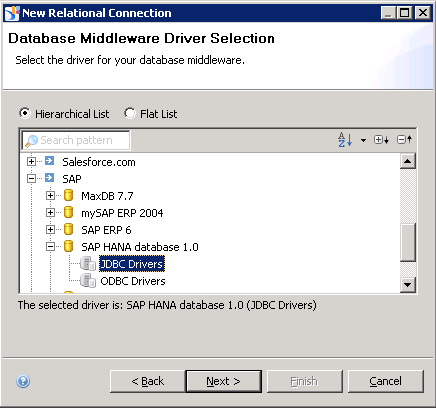The height and width of the screenshot is (408, 436).
Task: Click the A-Z sort icon
Action: (x=345, y=140)
